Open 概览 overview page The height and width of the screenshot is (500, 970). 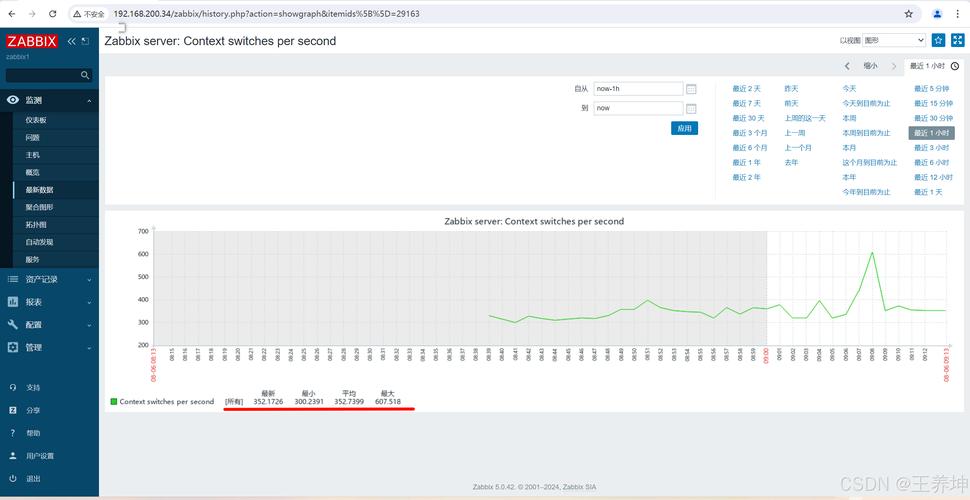(x=32, y=173)
